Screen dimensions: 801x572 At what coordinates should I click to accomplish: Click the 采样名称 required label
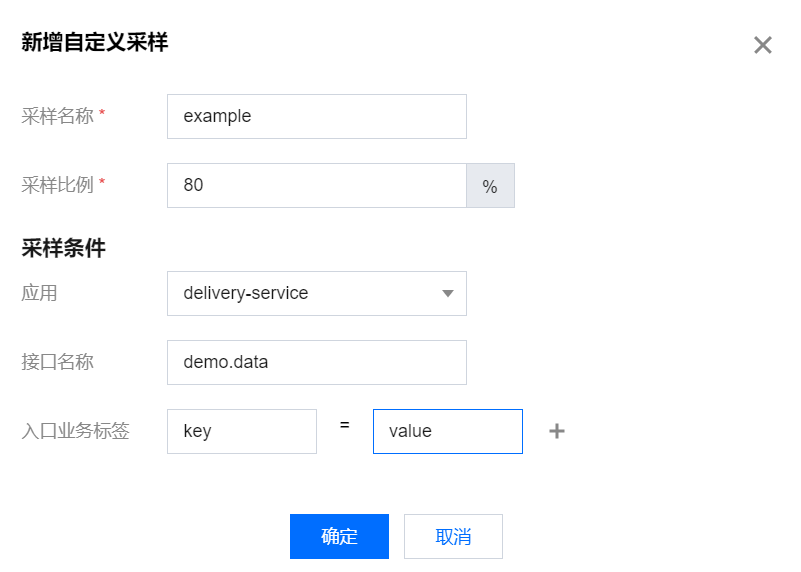63,116
